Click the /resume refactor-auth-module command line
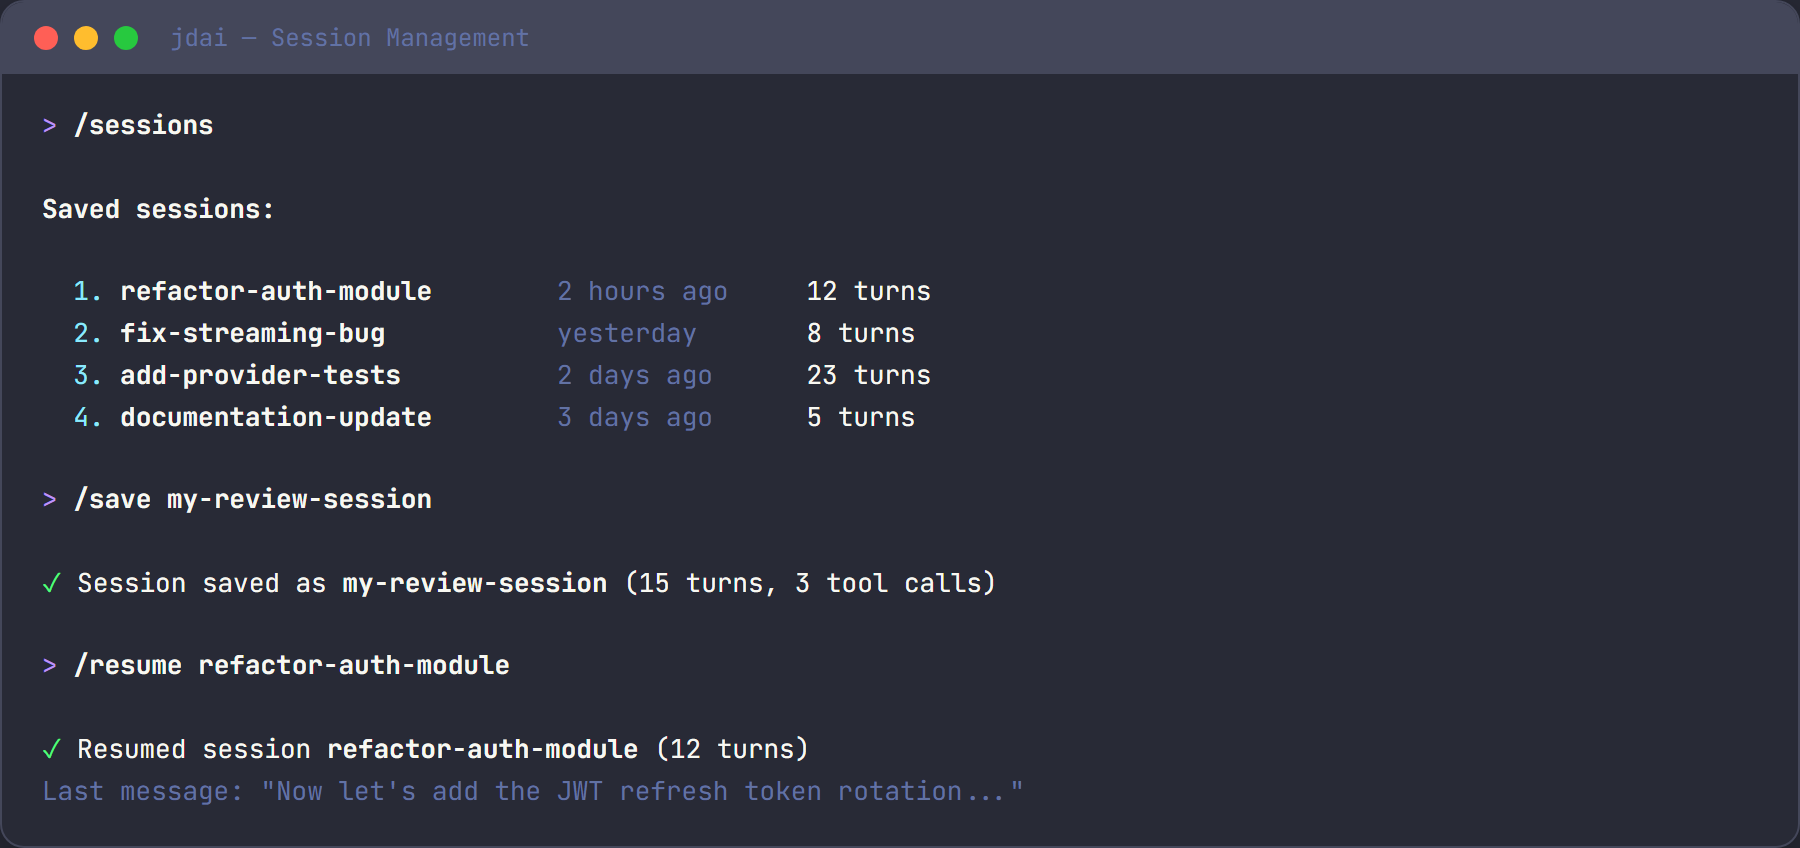The width and height of the screenshot is (1800, 848). [293, 665]
